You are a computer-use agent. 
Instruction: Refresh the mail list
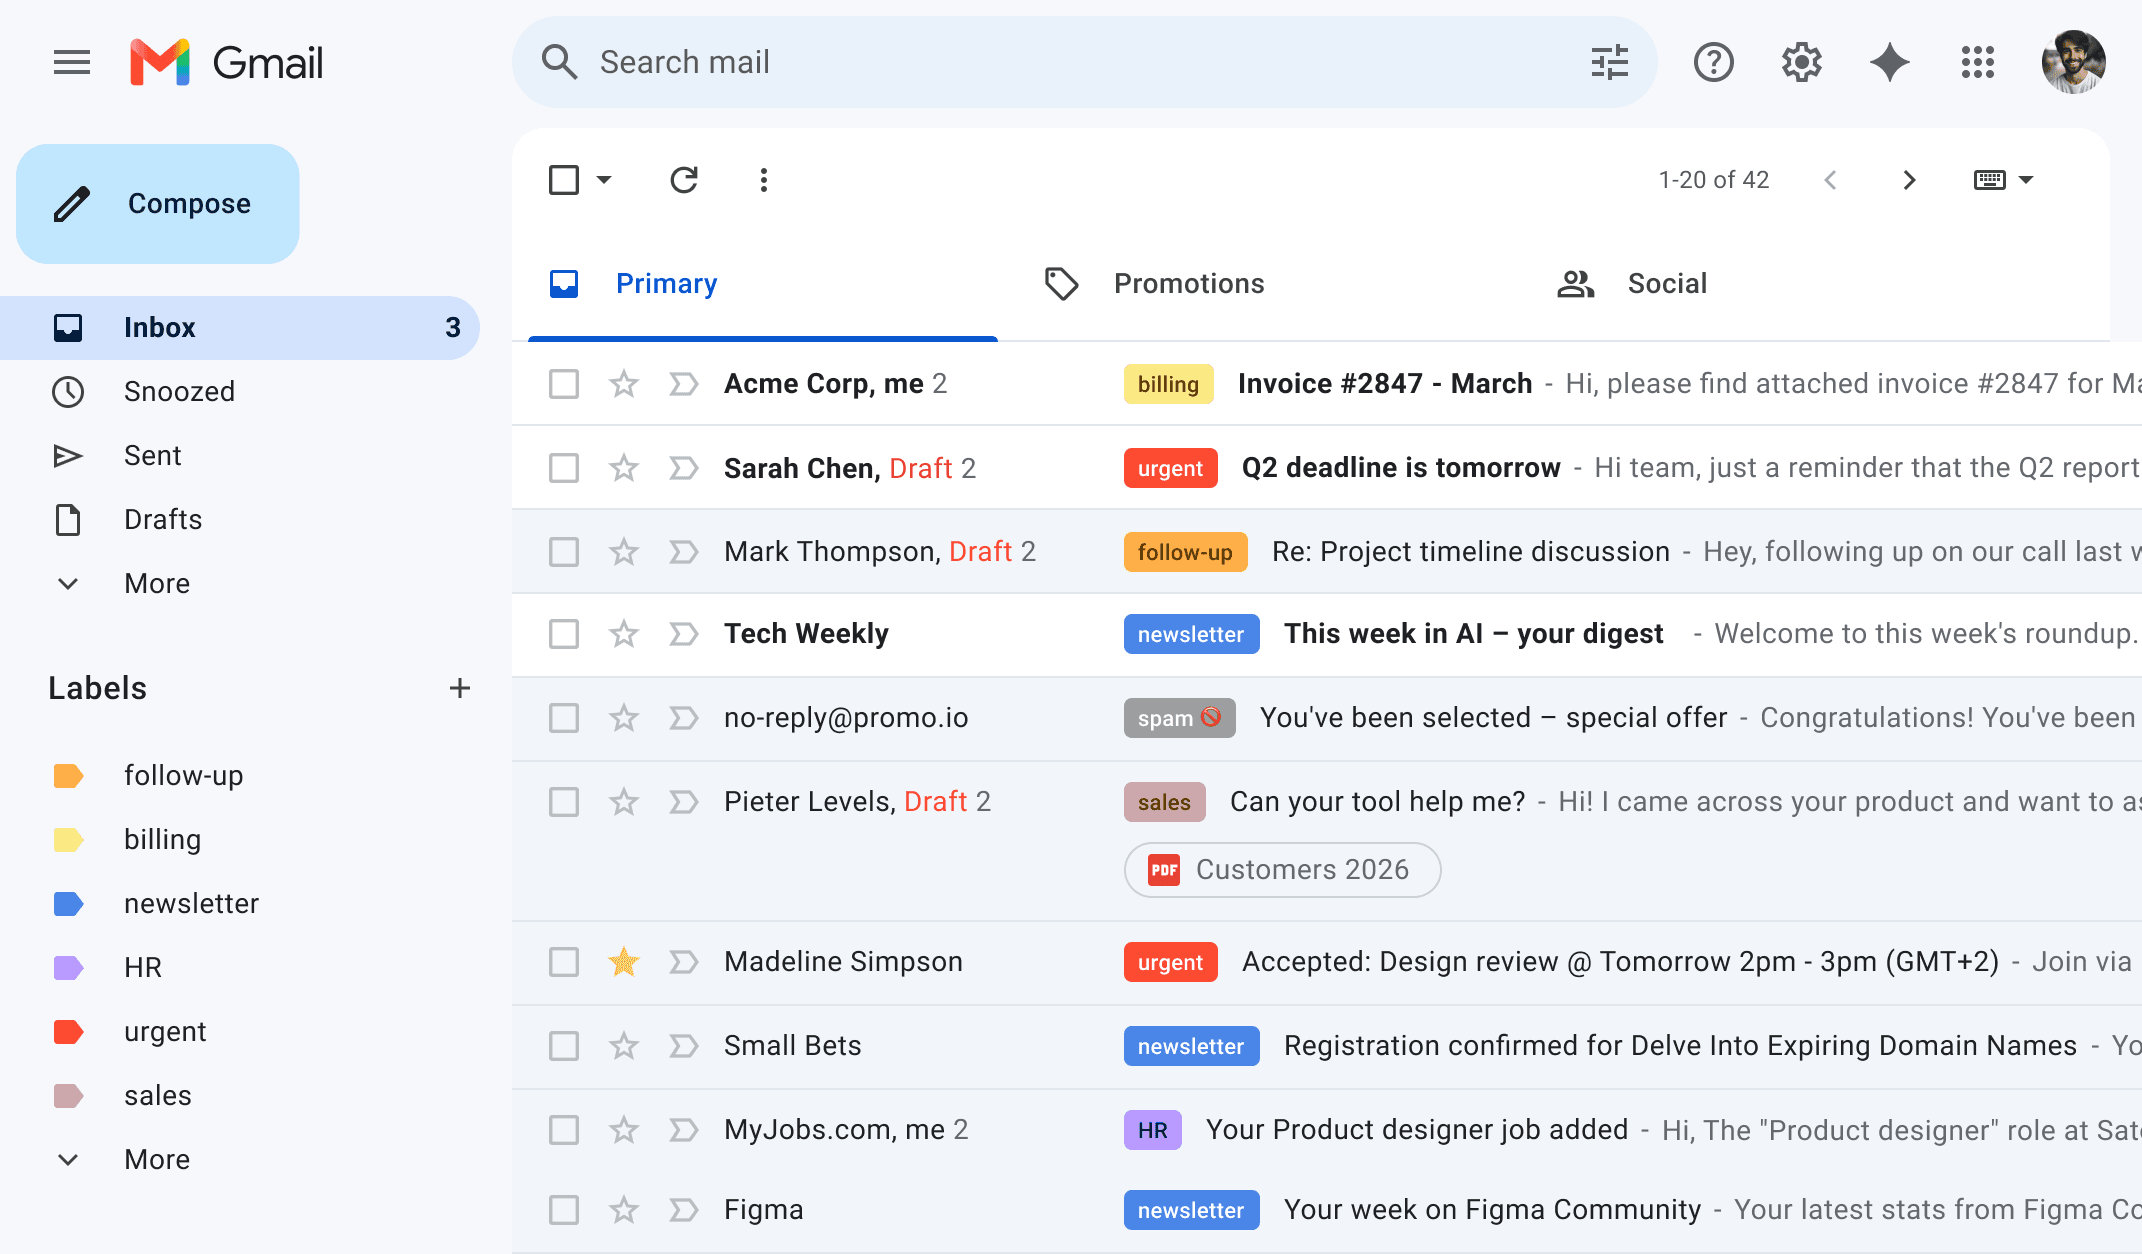684,180
